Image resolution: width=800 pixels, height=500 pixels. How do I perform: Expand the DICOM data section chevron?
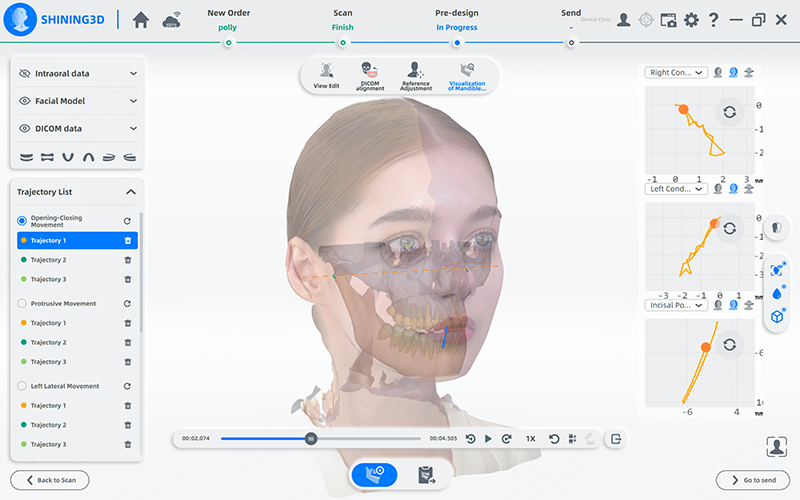click(133, 129)
